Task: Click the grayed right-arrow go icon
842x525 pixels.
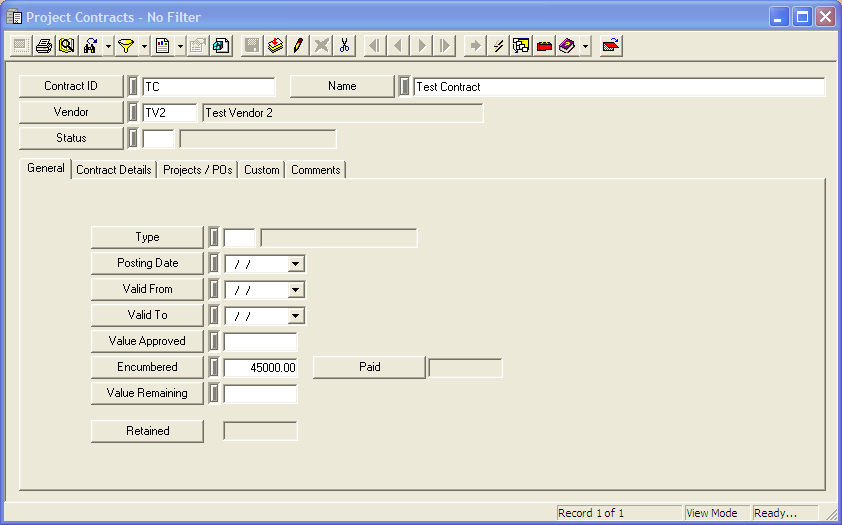Action: tap(475, 46)
